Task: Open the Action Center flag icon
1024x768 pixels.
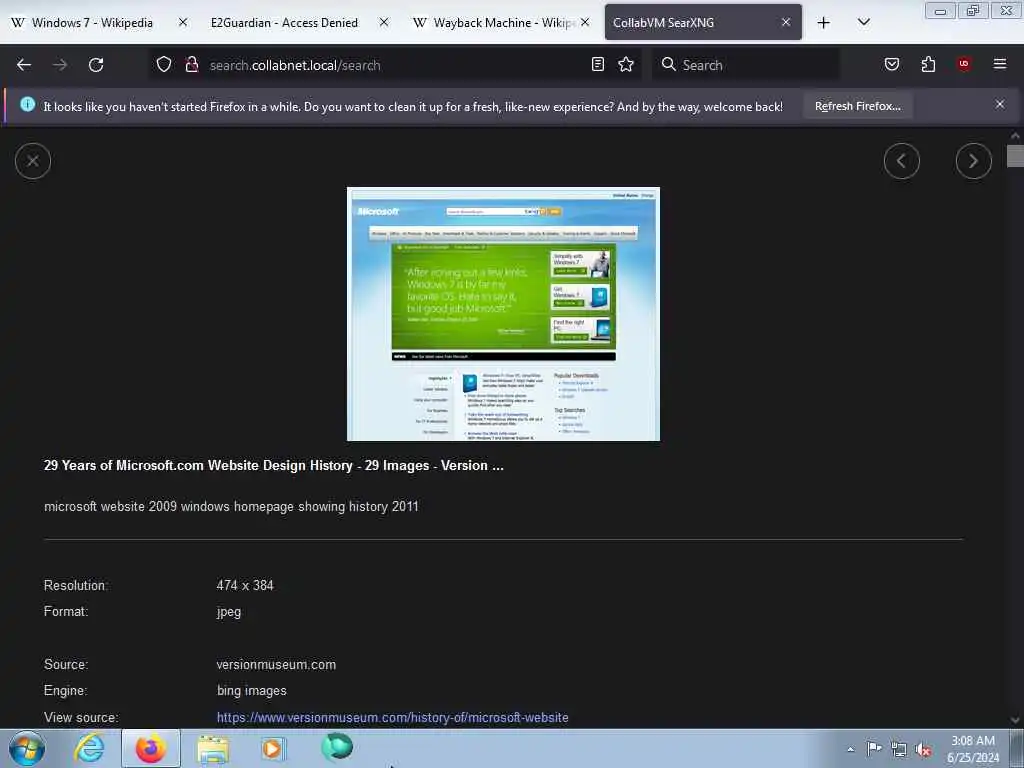Action: (874, 748)
